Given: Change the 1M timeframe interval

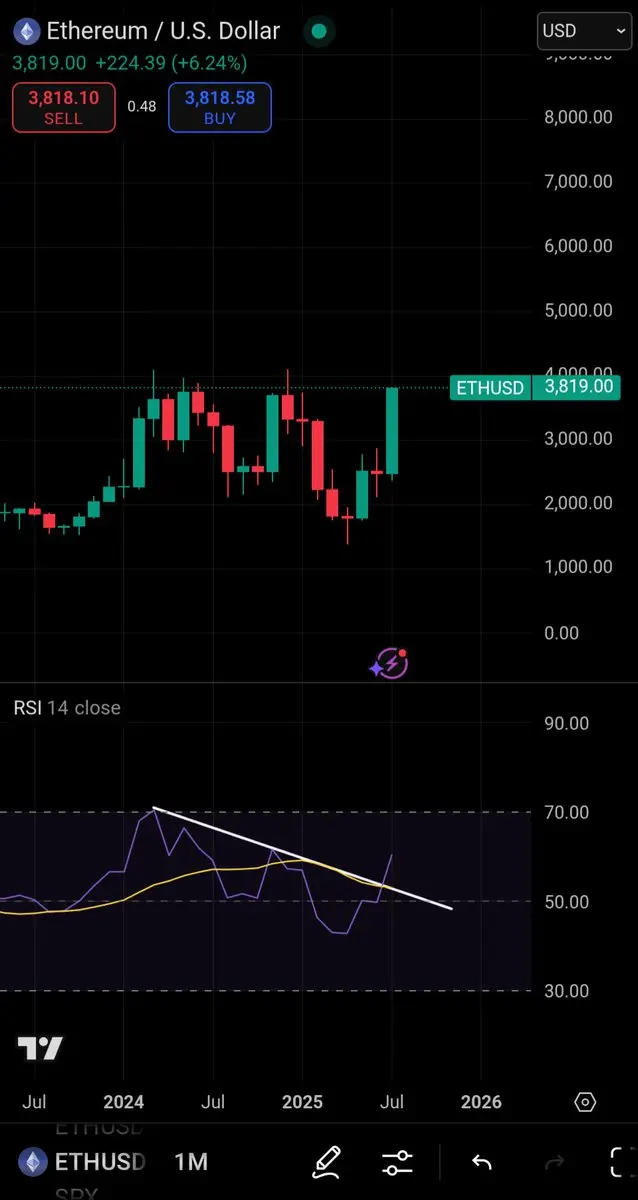Looking at the screenshot, I should (x=191, y=1162).
